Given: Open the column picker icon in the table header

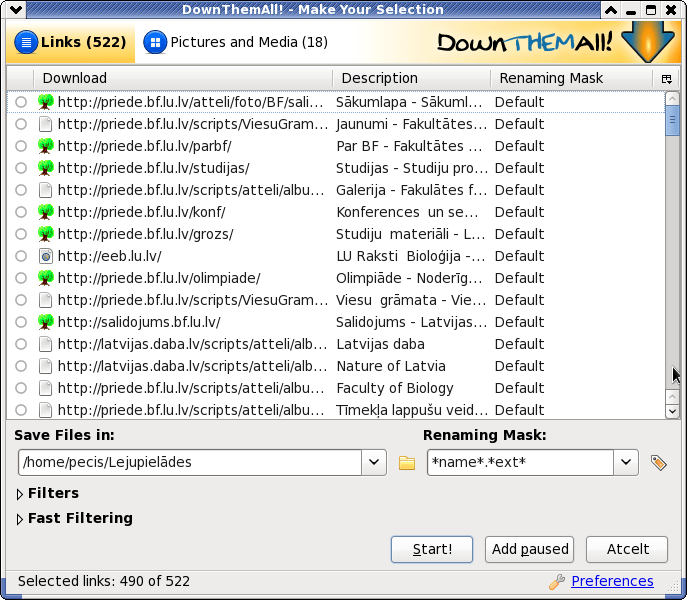Looking at the screenshot, I should coord(666,79).
